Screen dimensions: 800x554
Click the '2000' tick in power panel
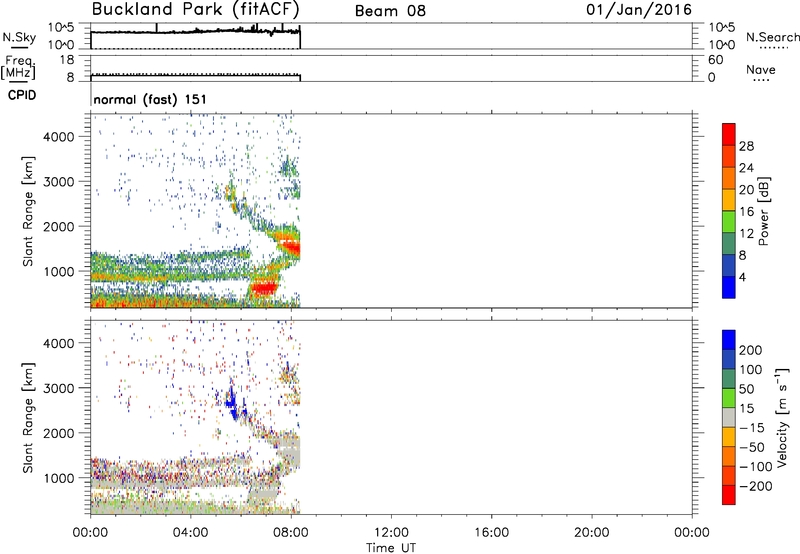(59, 226)
